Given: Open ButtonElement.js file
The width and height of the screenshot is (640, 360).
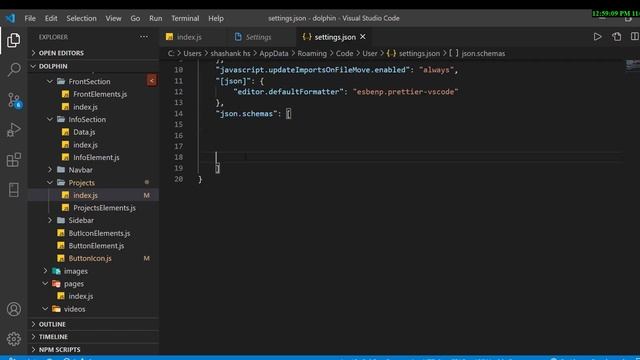Looking at the screenshot, I should (x=96, y=246).
